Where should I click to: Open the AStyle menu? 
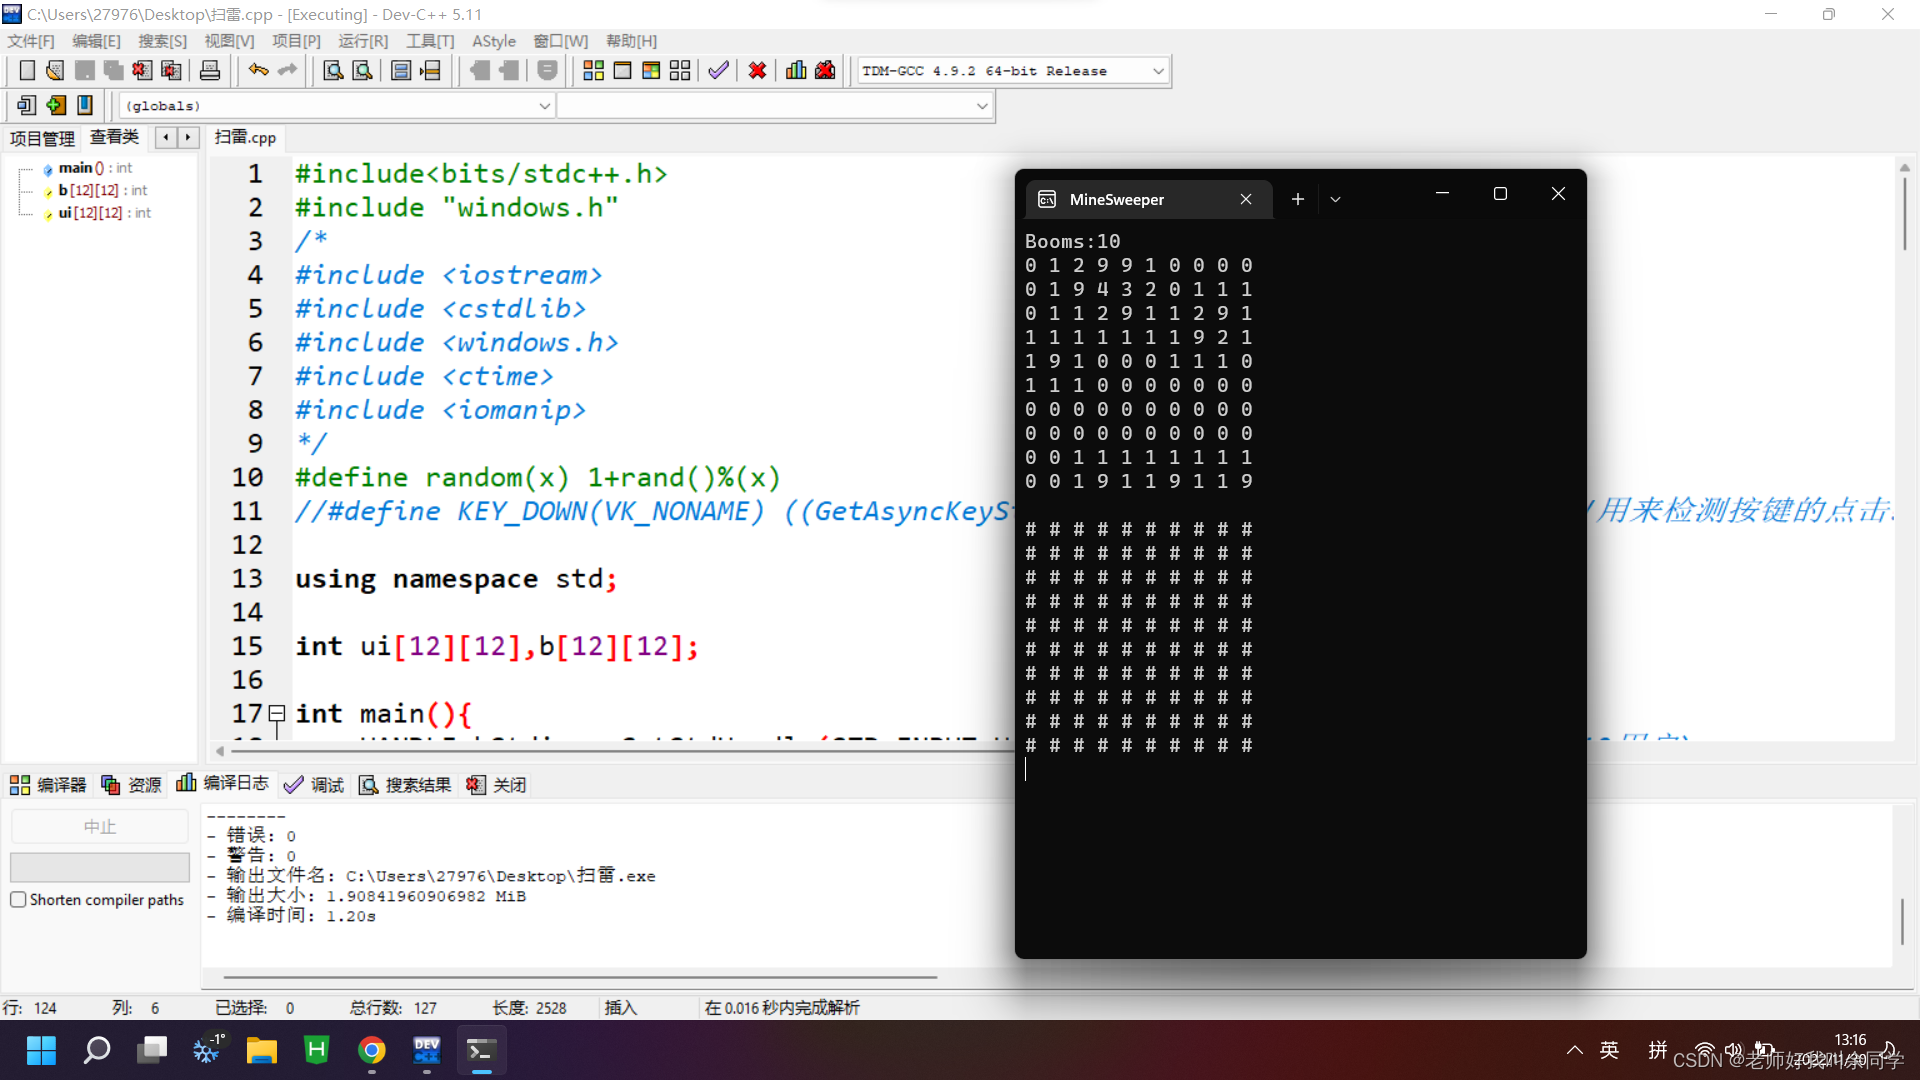click(494, 41)
